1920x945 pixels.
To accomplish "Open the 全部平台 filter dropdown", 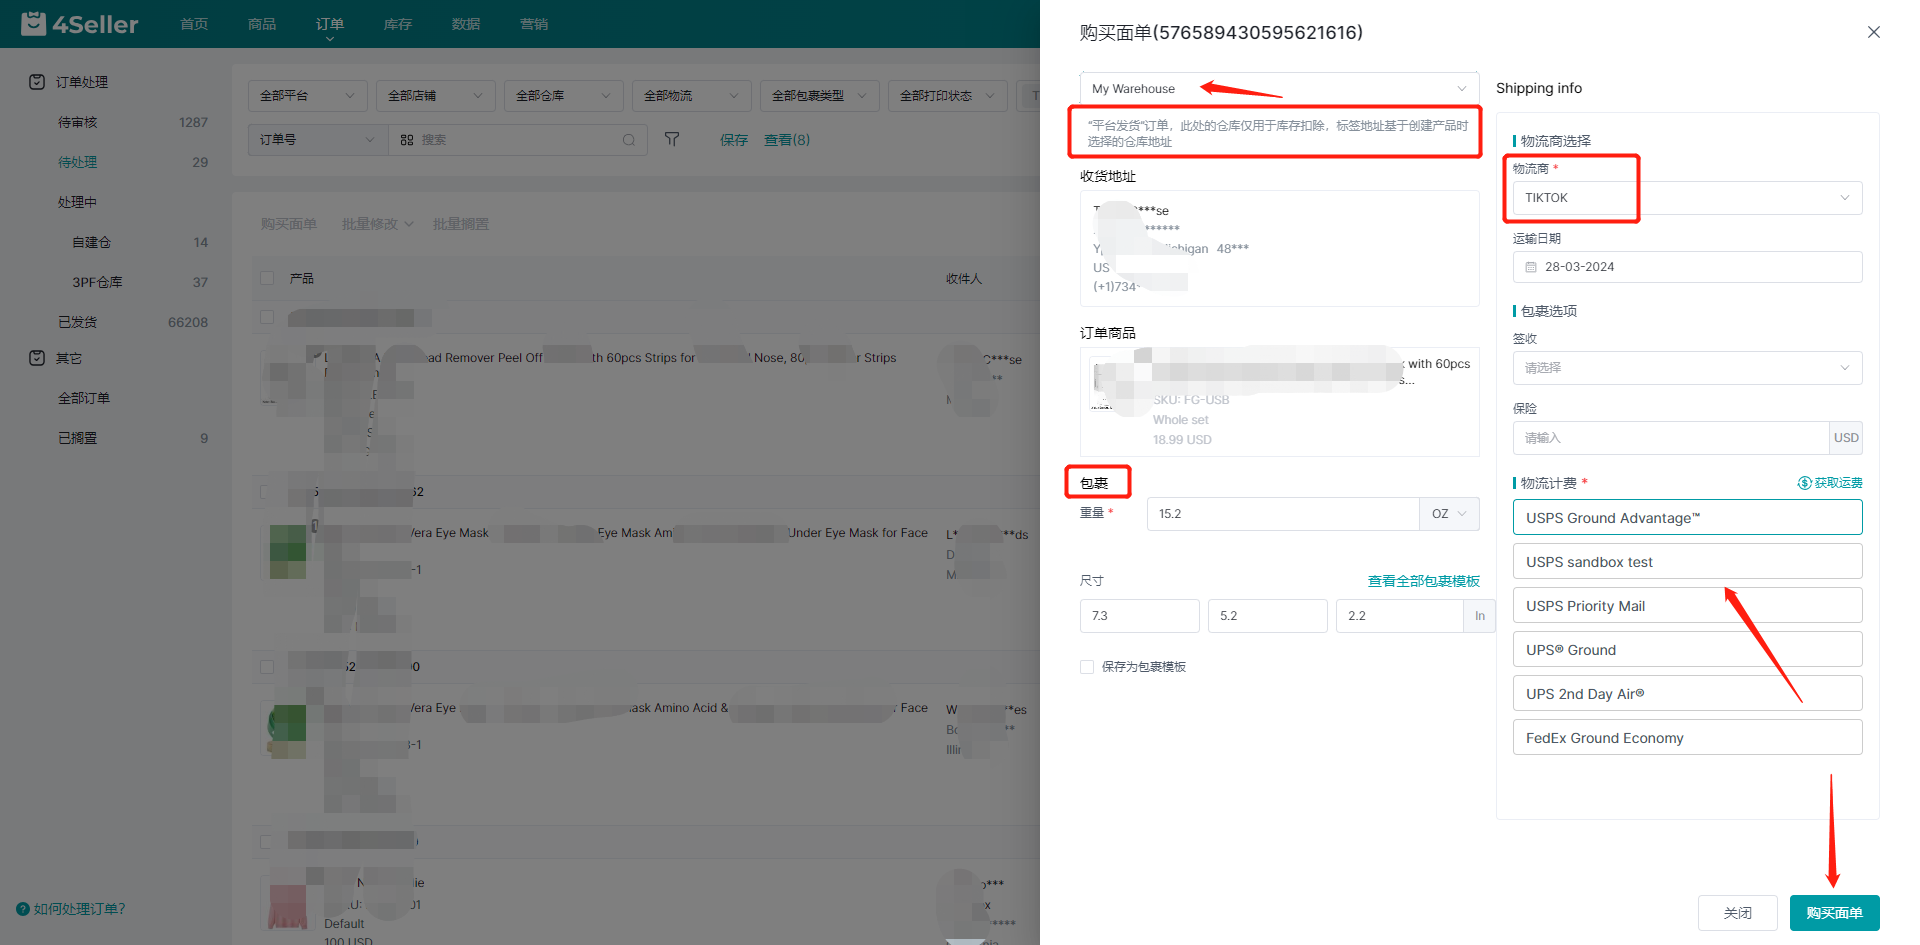I will [307, 96].
